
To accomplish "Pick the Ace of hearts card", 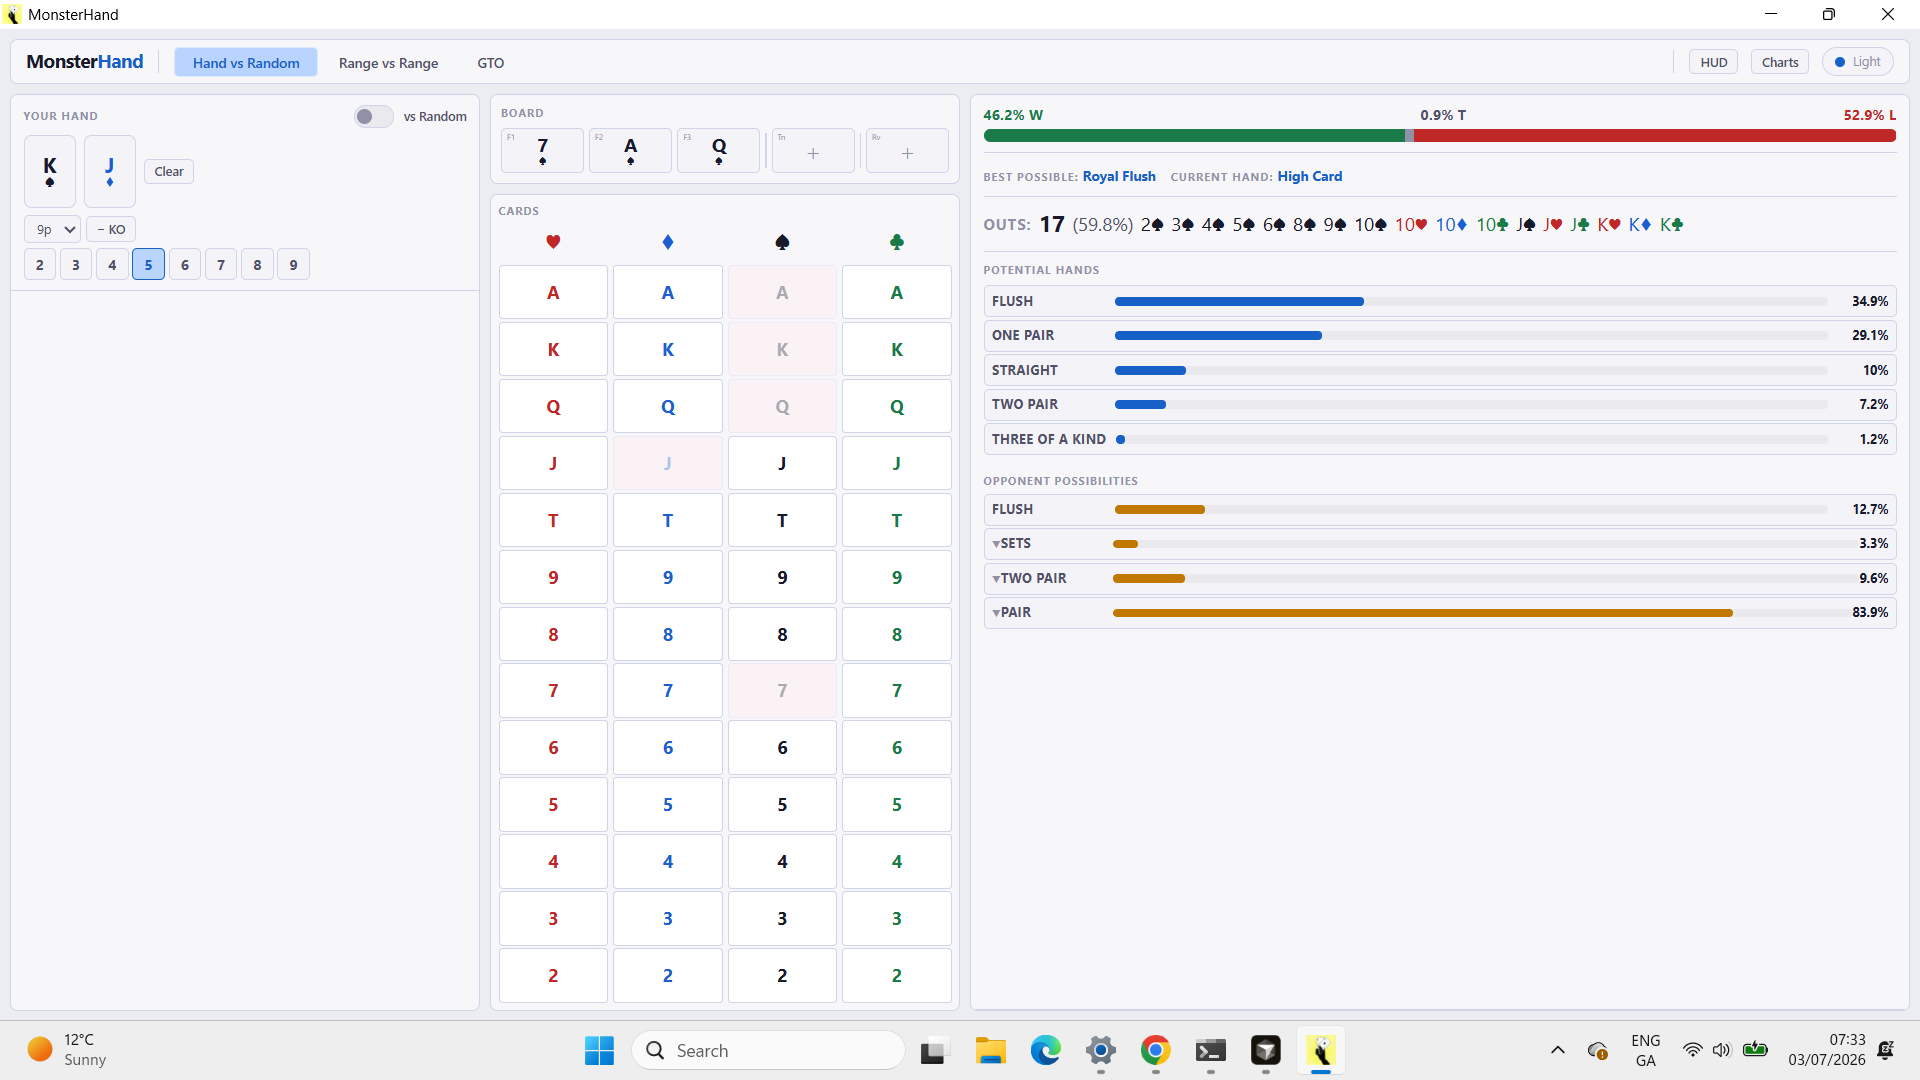I will click(x=553, y=292).
